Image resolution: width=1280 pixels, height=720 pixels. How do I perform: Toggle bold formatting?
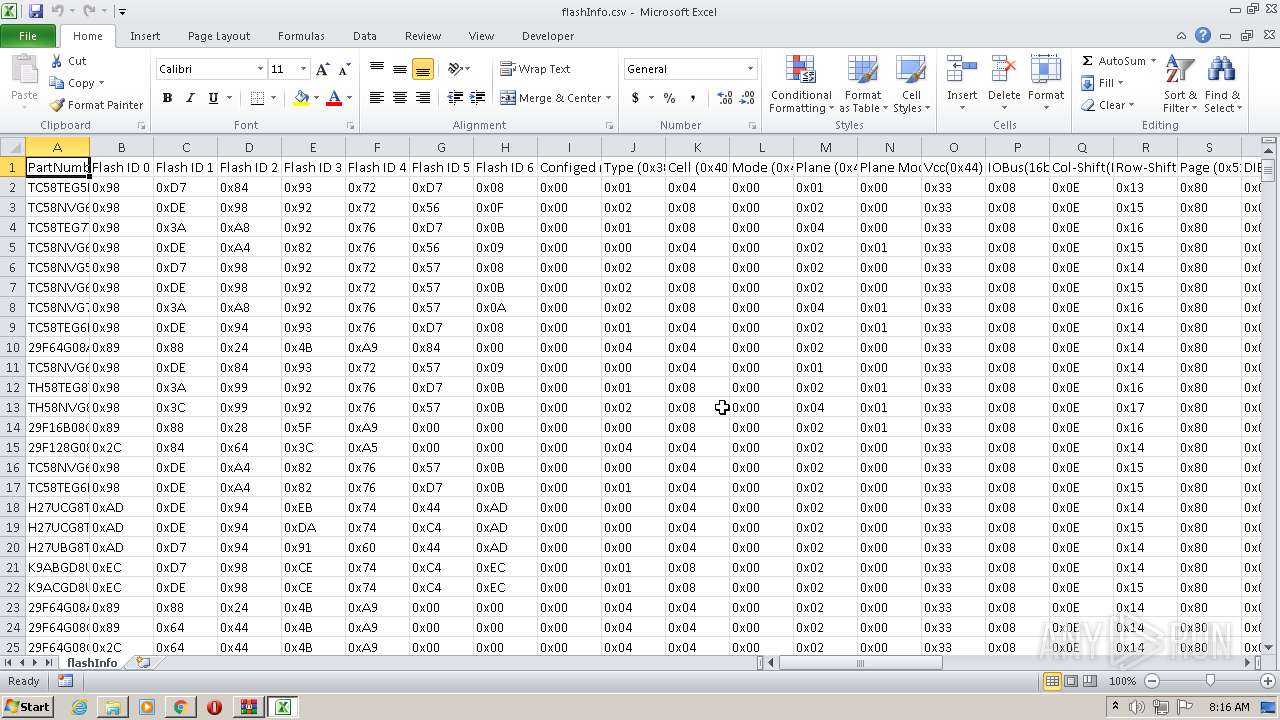tap(167, 98)
